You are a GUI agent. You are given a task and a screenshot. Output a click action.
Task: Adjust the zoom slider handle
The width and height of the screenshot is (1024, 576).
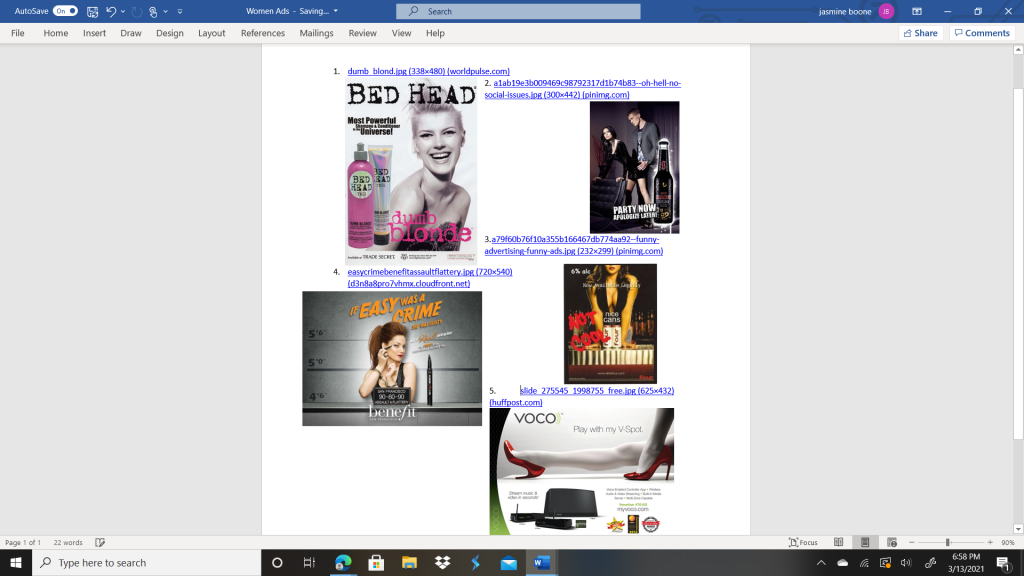948,542
